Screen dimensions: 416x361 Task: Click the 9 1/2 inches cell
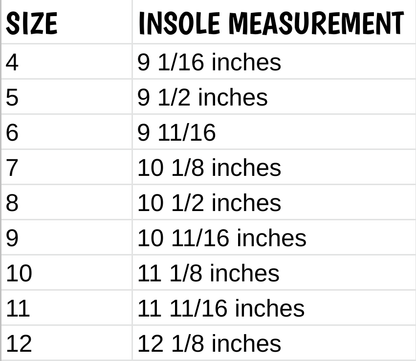(274, 97)
